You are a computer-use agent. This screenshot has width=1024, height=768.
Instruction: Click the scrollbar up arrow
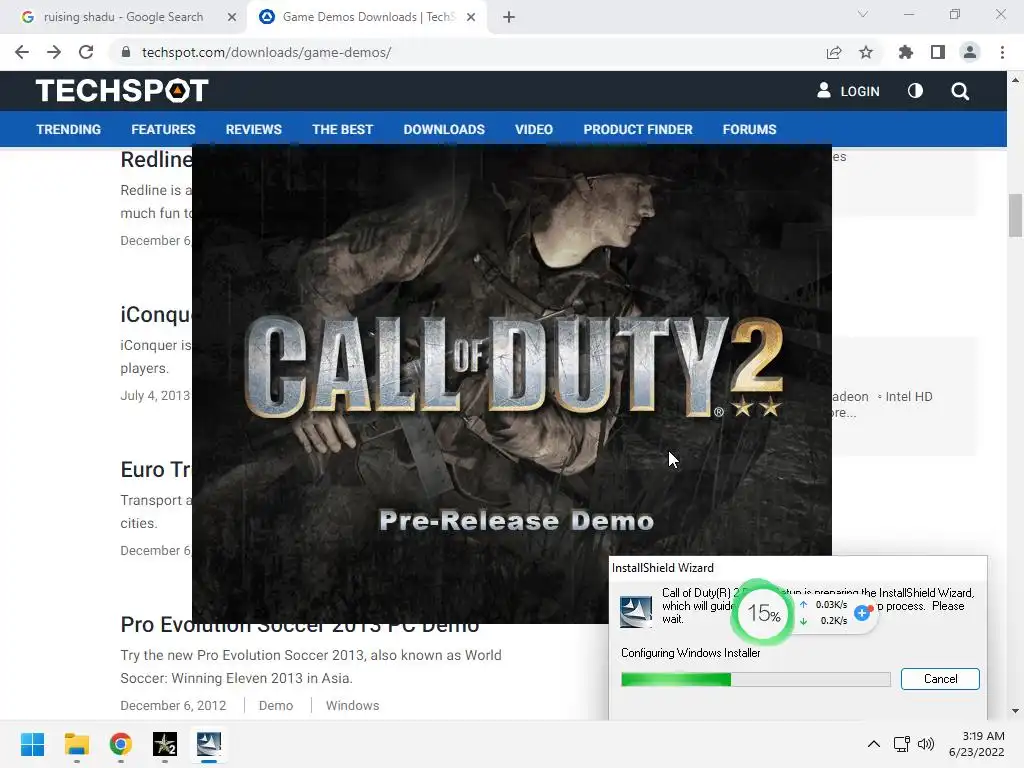pos(1015,80)
